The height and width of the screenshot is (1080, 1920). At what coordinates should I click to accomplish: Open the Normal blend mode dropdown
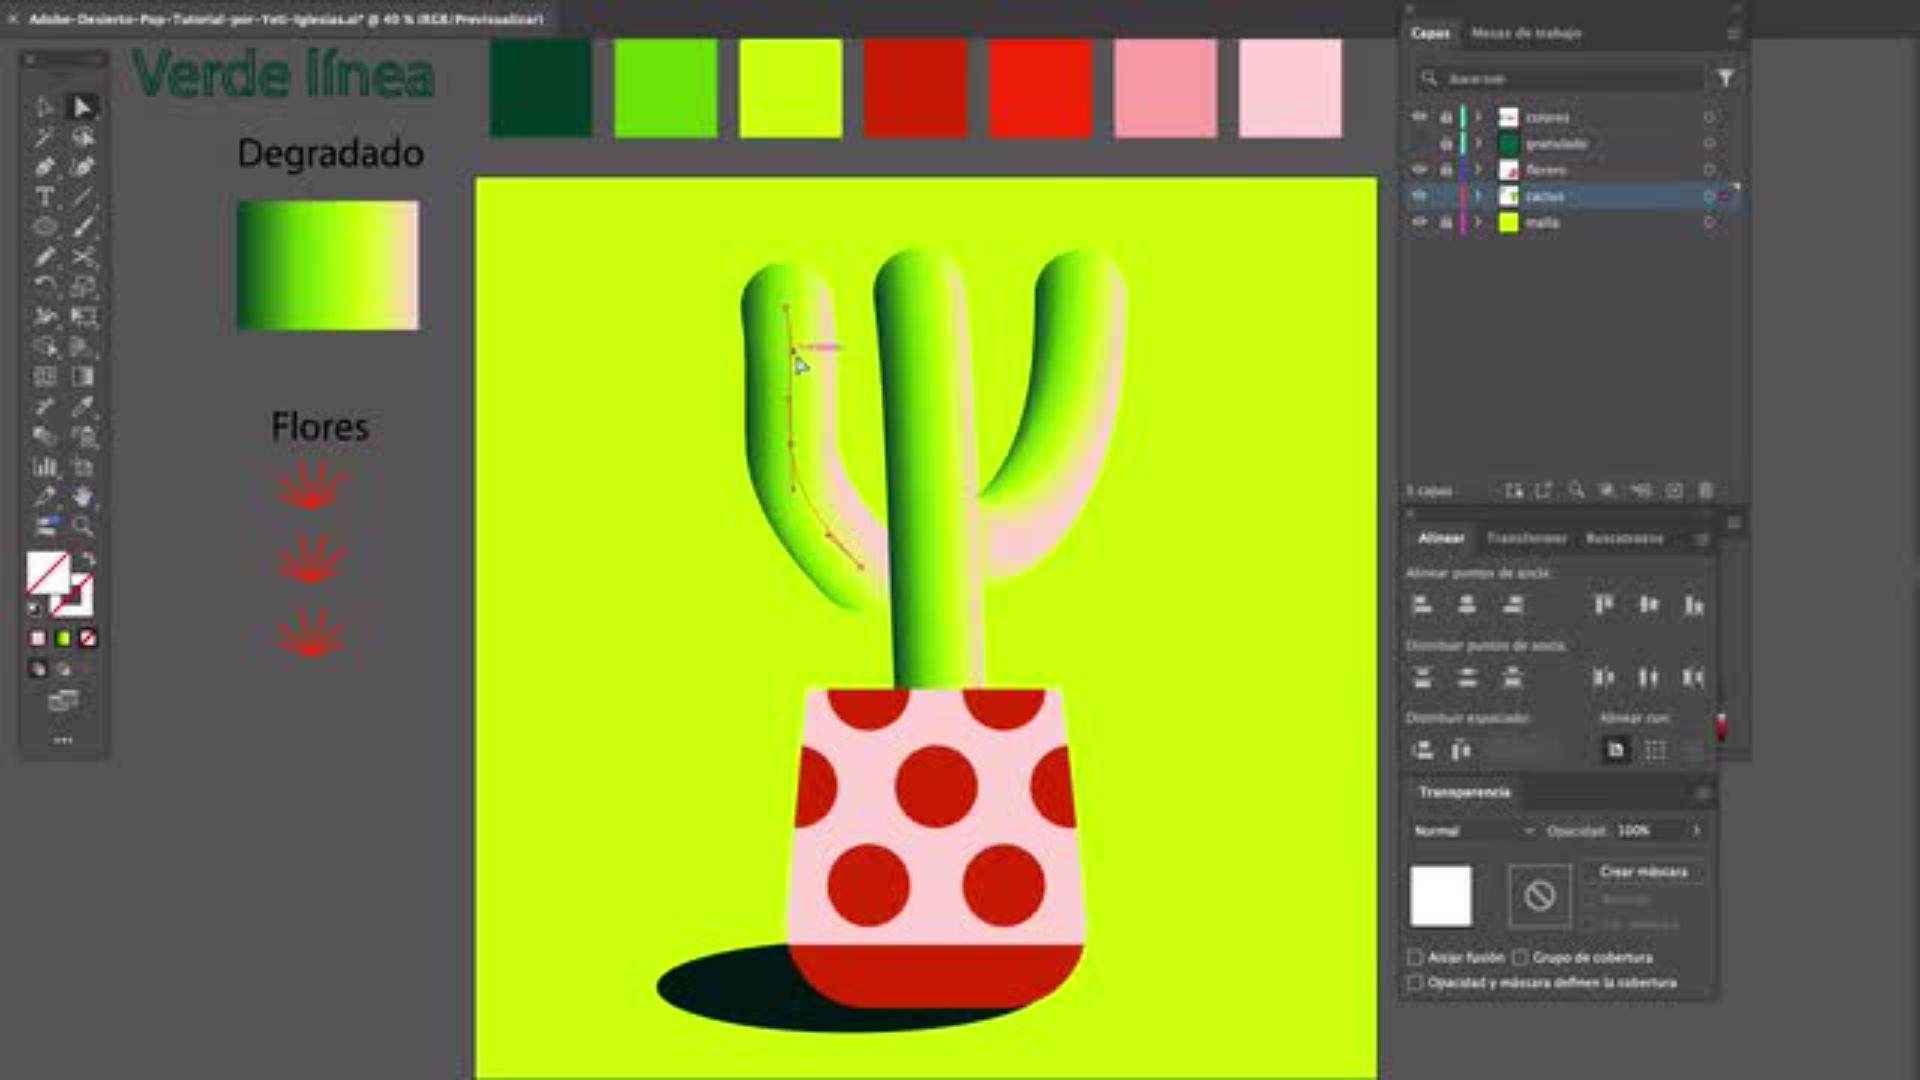[x=1472, y=831]
